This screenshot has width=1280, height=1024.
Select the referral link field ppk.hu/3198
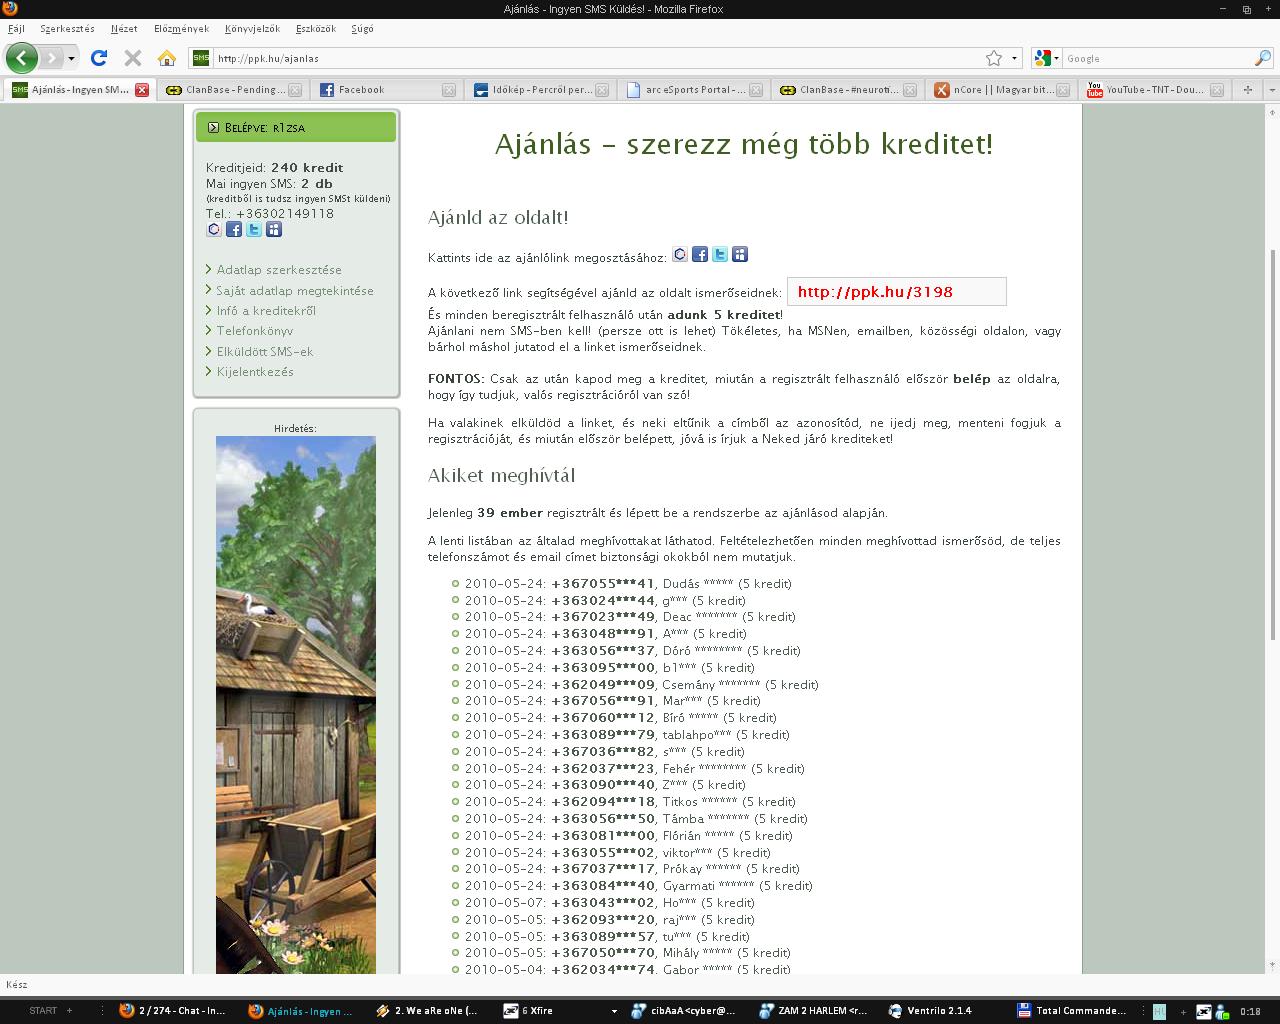tap(896, 292)
